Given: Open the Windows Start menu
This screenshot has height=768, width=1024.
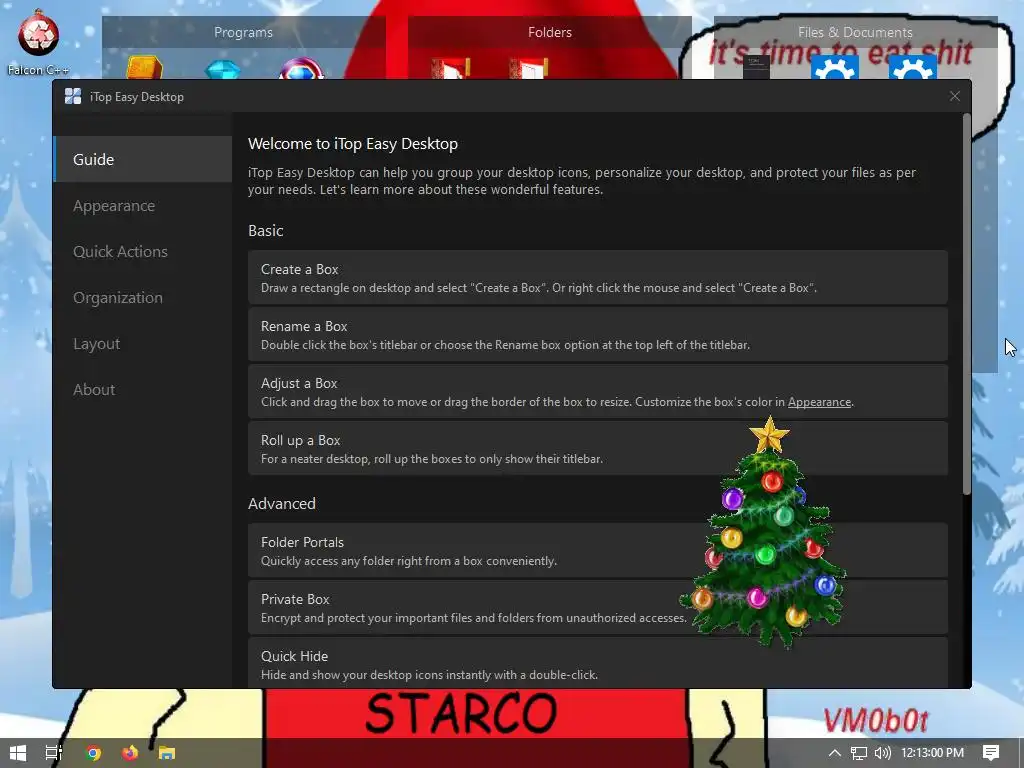Looking at the screenshot, I should [18, 753].
